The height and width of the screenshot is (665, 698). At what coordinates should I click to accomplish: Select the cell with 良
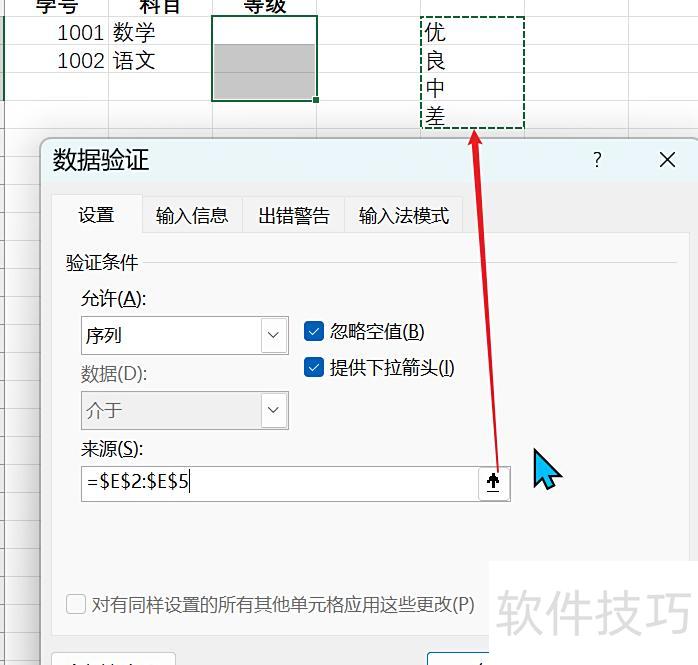pos(472,59)
